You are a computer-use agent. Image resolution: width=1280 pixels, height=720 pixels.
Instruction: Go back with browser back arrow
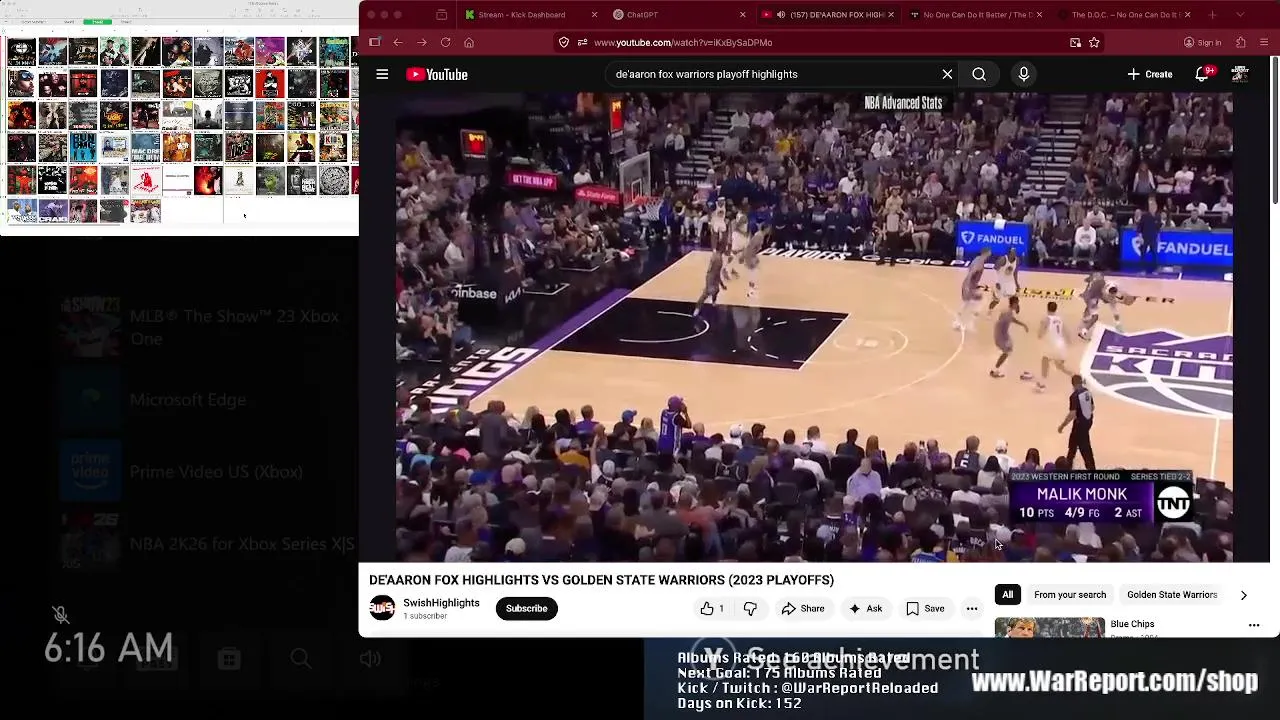click(397, 42)
